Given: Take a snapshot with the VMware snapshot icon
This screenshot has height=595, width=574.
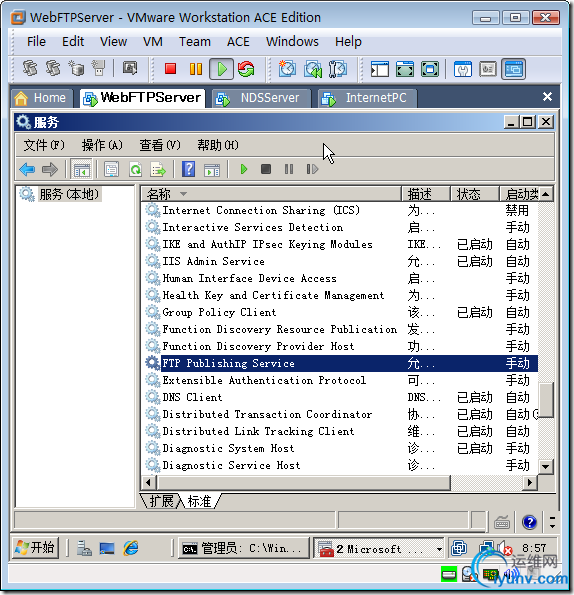Looking at the screenshot, I should (287, 69).
